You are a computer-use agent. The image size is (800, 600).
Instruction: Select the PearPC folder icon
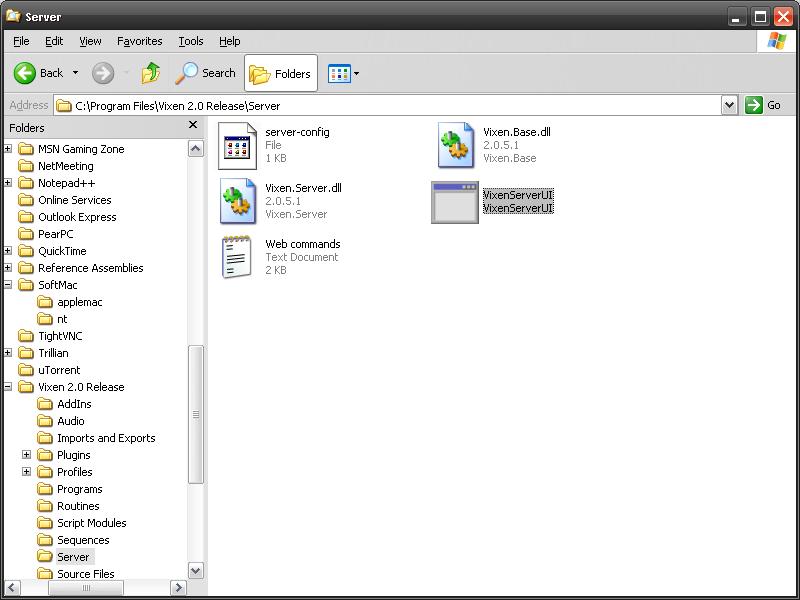26,234
